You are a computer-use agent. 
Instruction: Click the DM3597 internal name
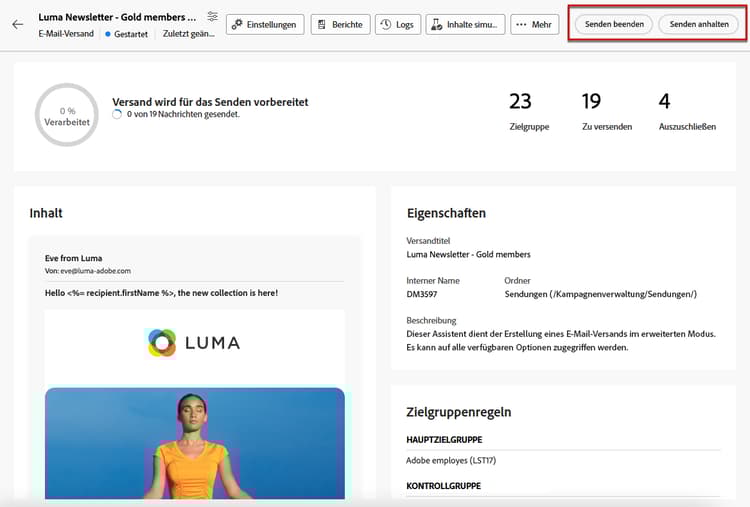421,294
